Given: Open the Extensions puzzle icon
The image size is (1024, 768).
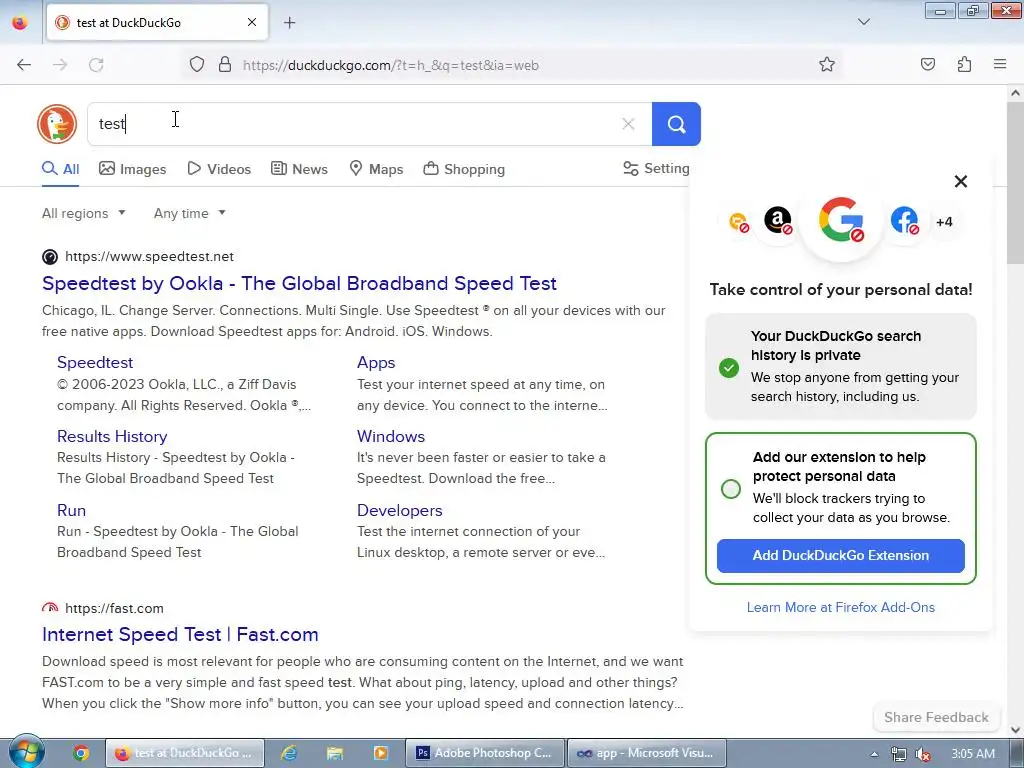Looking at the screenshot, I should (x=964, y=65).
